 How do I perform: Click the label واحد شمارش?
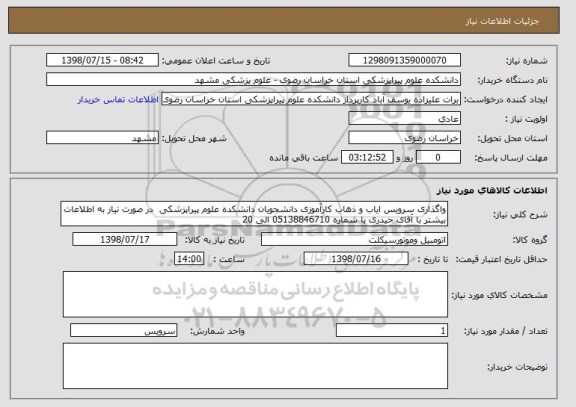217,331
